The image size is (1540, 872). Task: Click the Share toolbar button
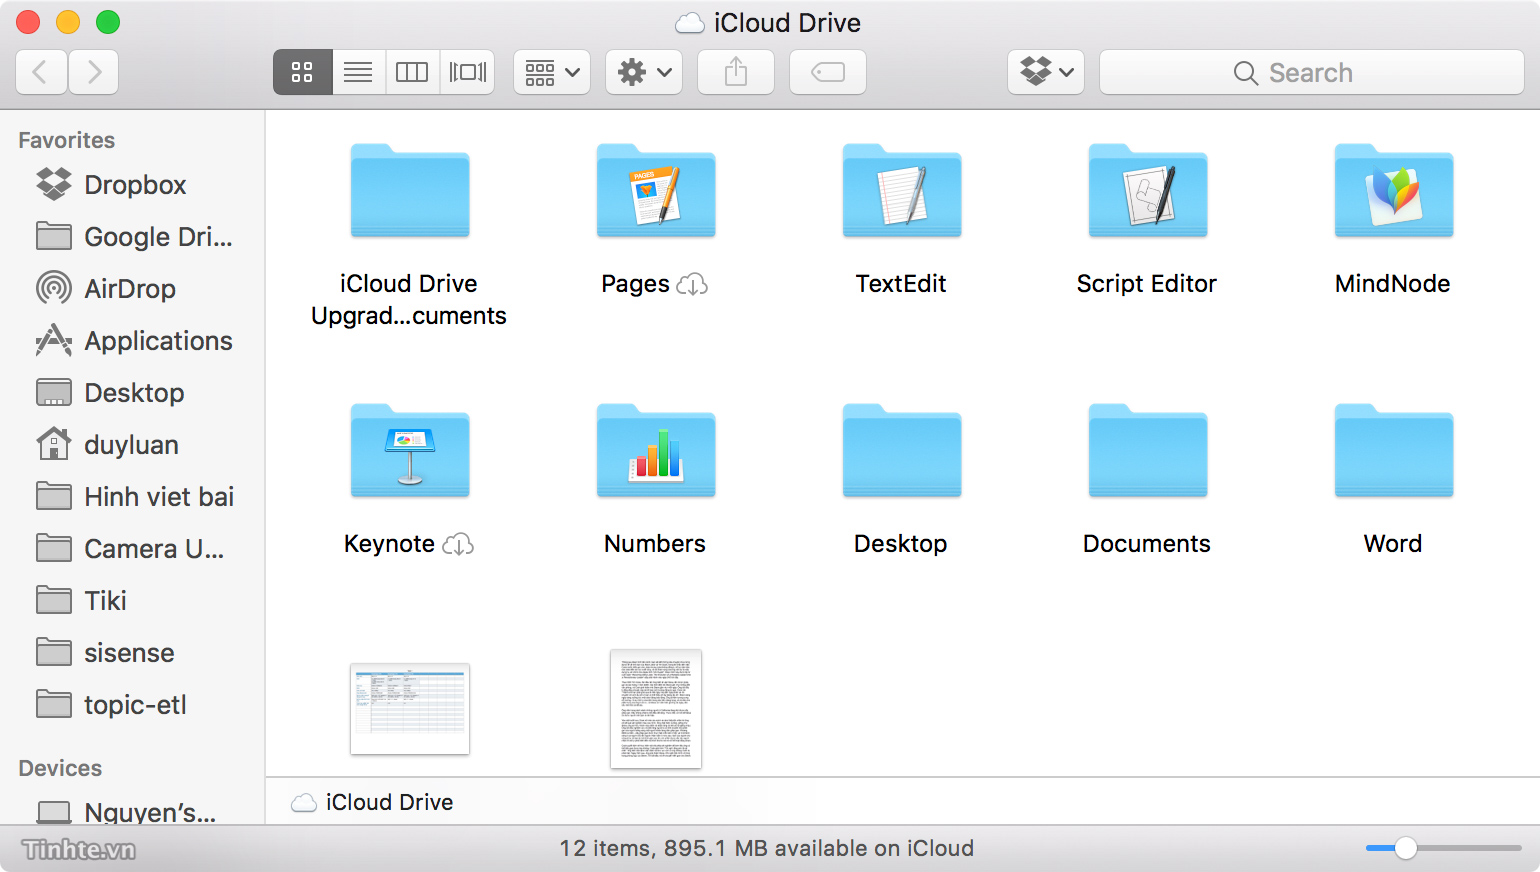736,72
